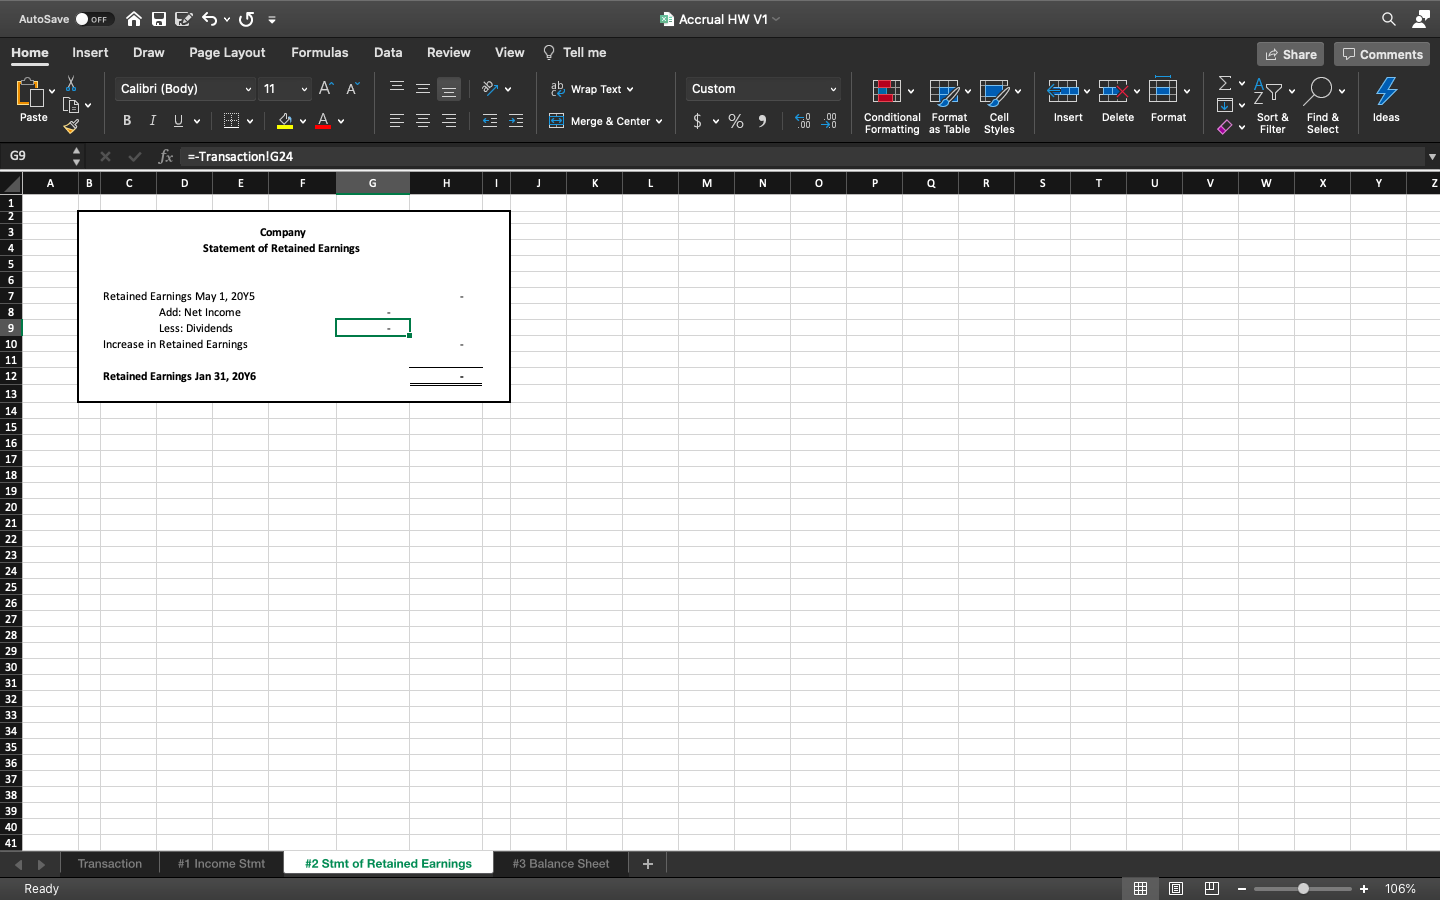Expand fill color options arrow
The image size is (1440, 900).
(302, 121)
